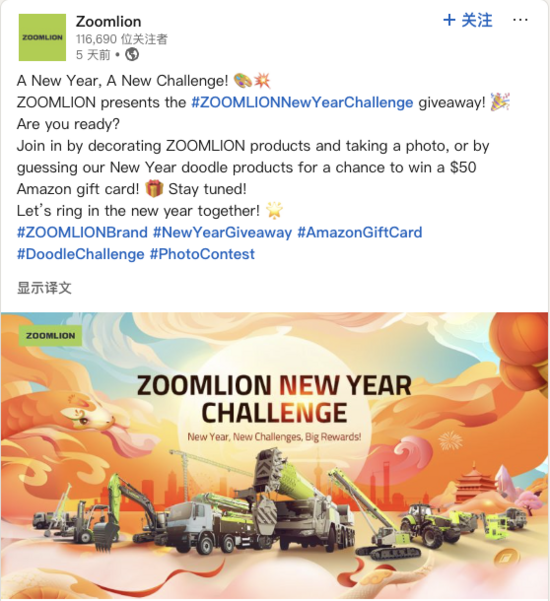Open the New Year Challenge banner image
The height and width of the screenshot is (601, 550).
pyautogui.click(x=274, y=456)
